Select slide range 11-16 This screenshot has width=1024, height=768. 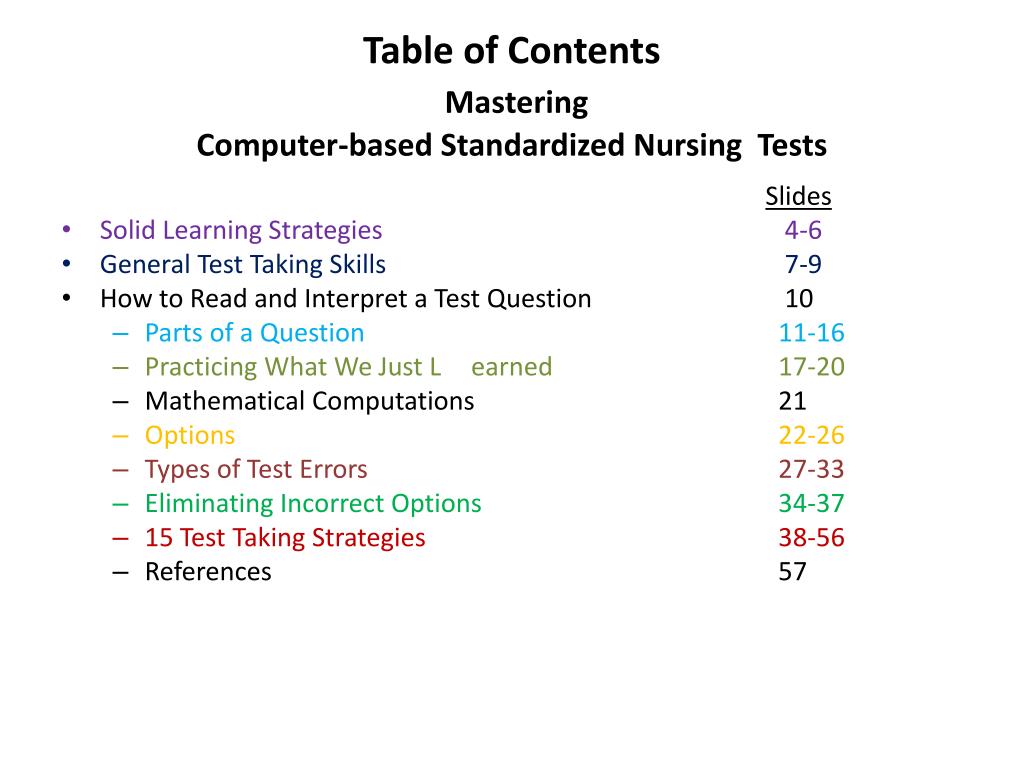click(811, 333)
